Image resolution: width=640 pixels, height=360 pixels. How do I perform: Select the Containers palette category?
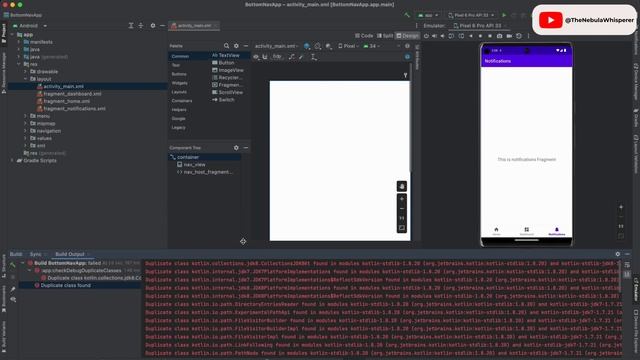pyautogui.click(x=182, y=100)
